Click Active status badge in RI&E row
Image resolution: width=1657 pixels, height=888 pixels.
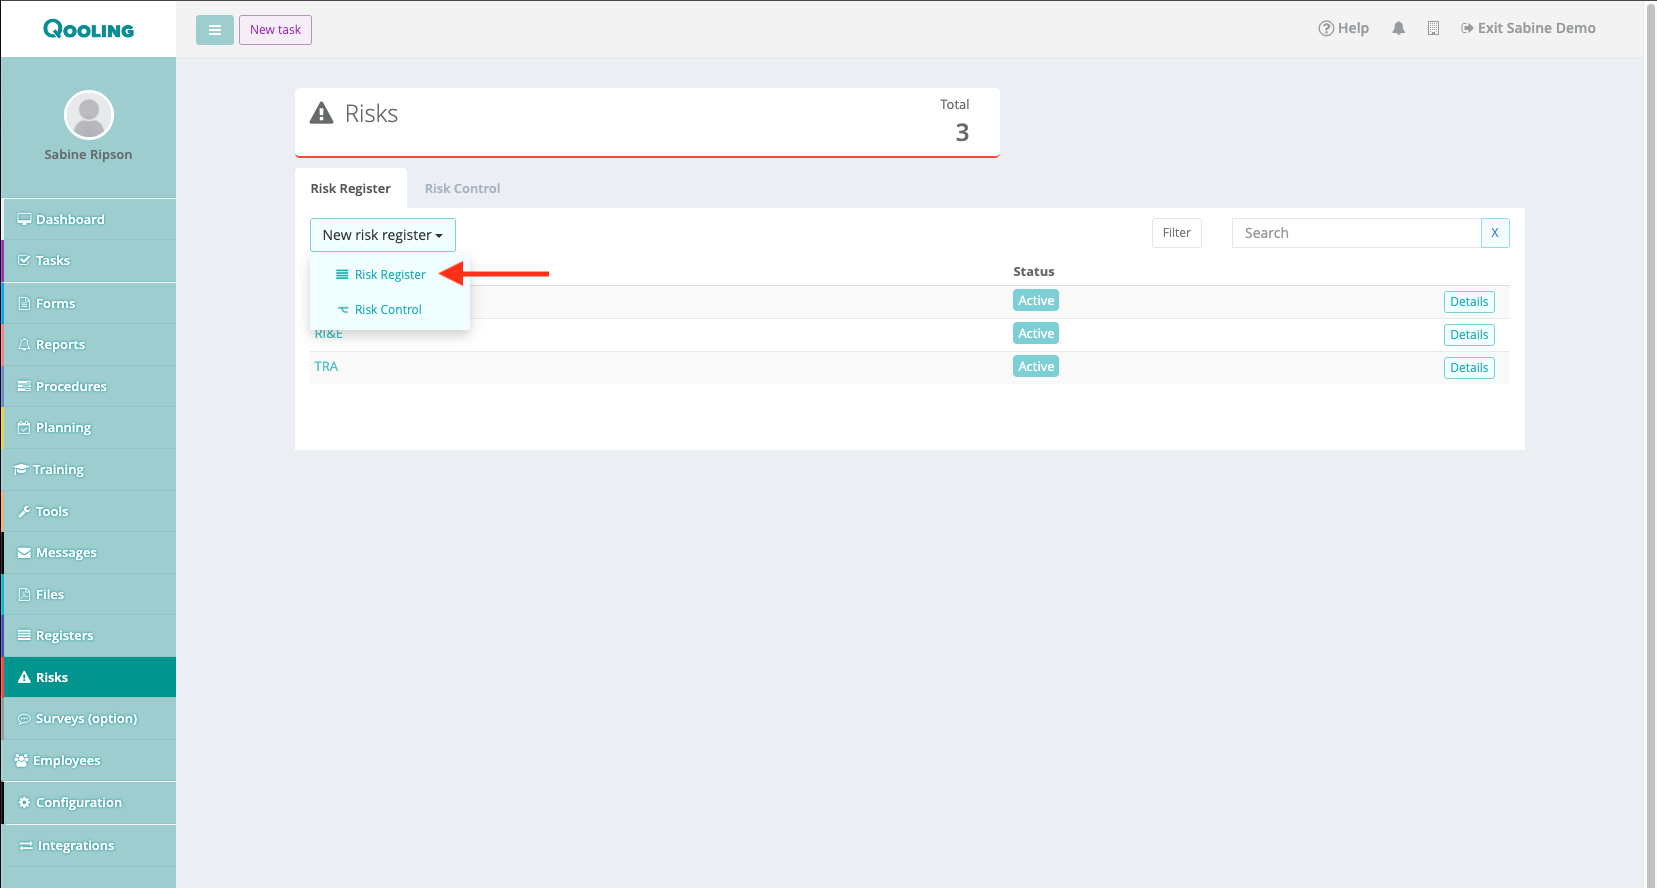pos(1036,334)
